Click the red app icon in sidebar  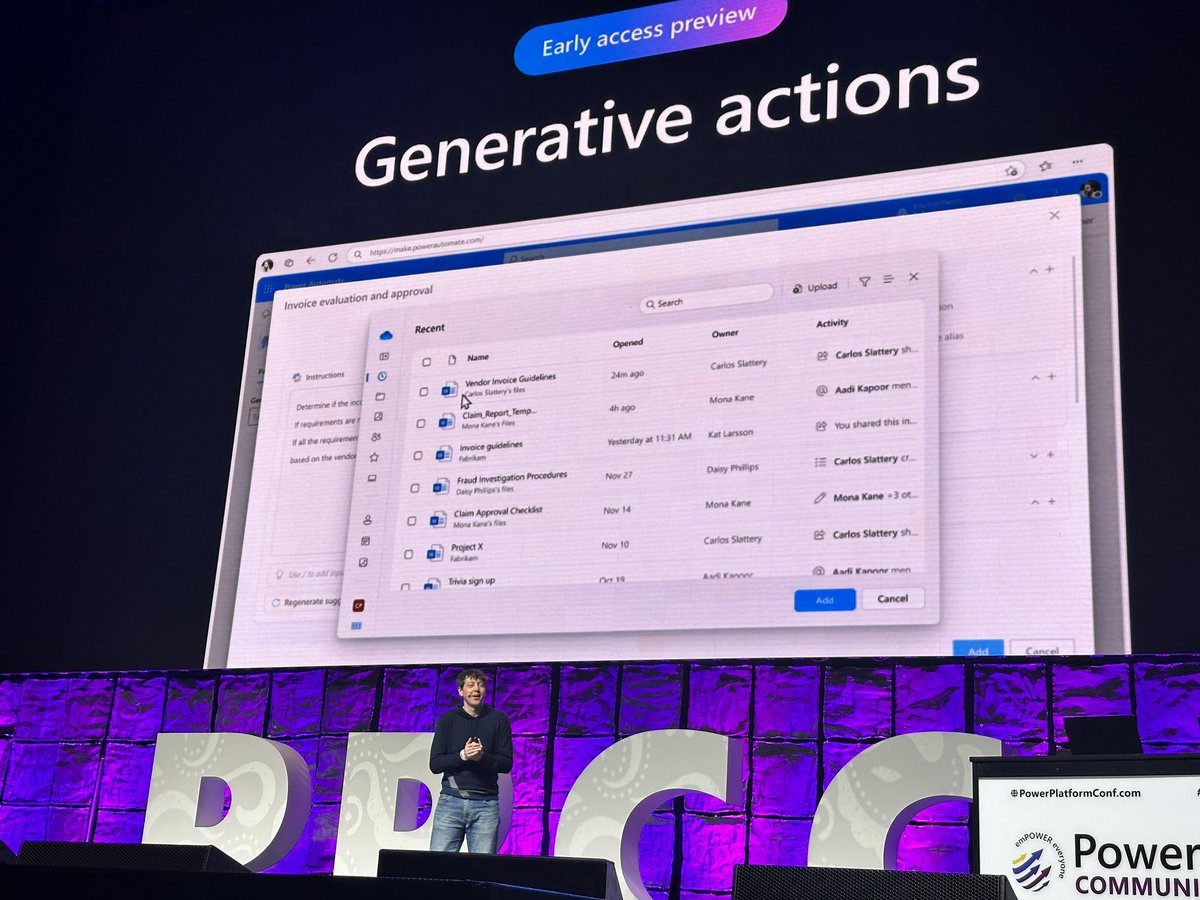(359, 605)
